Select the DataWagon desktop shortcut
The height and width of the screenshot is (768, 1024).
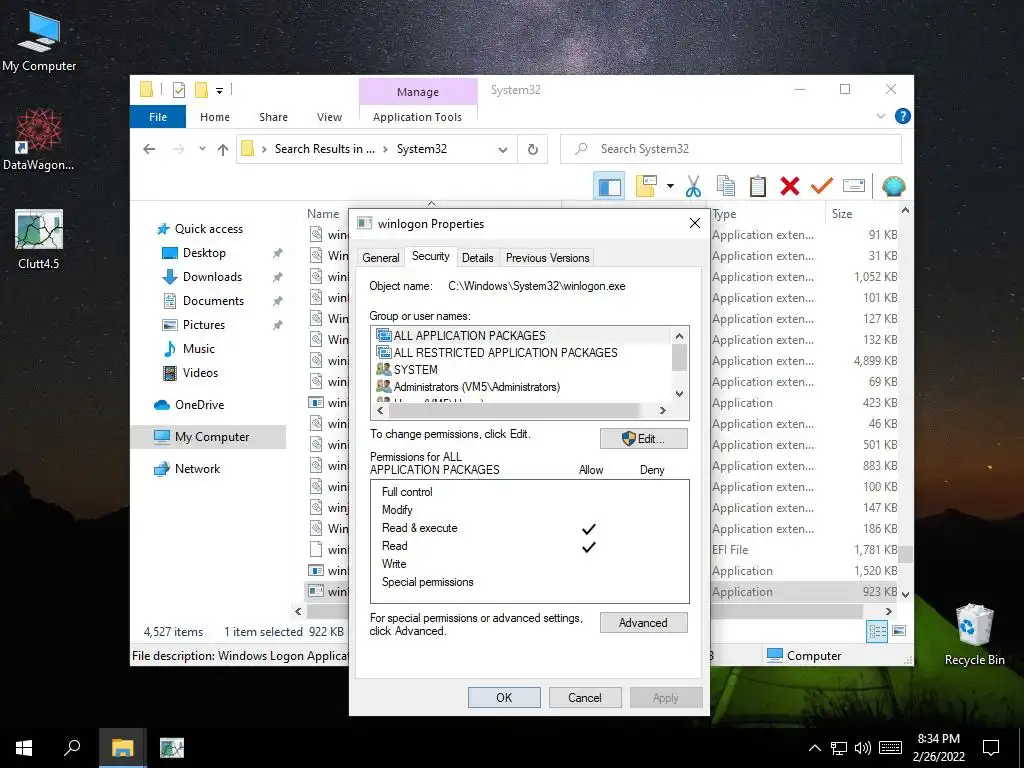[39, 140]
